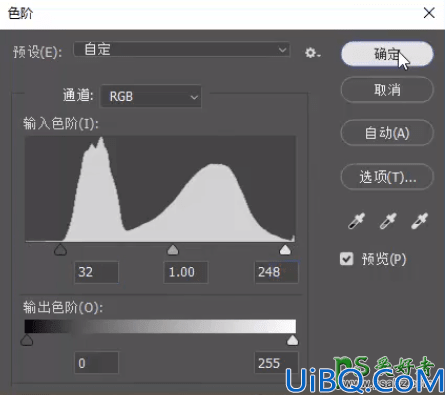Click the gamma field showing 1.00
Image resolution: width=445 pixels, height=395 pixels.
[x=186, y=272]
